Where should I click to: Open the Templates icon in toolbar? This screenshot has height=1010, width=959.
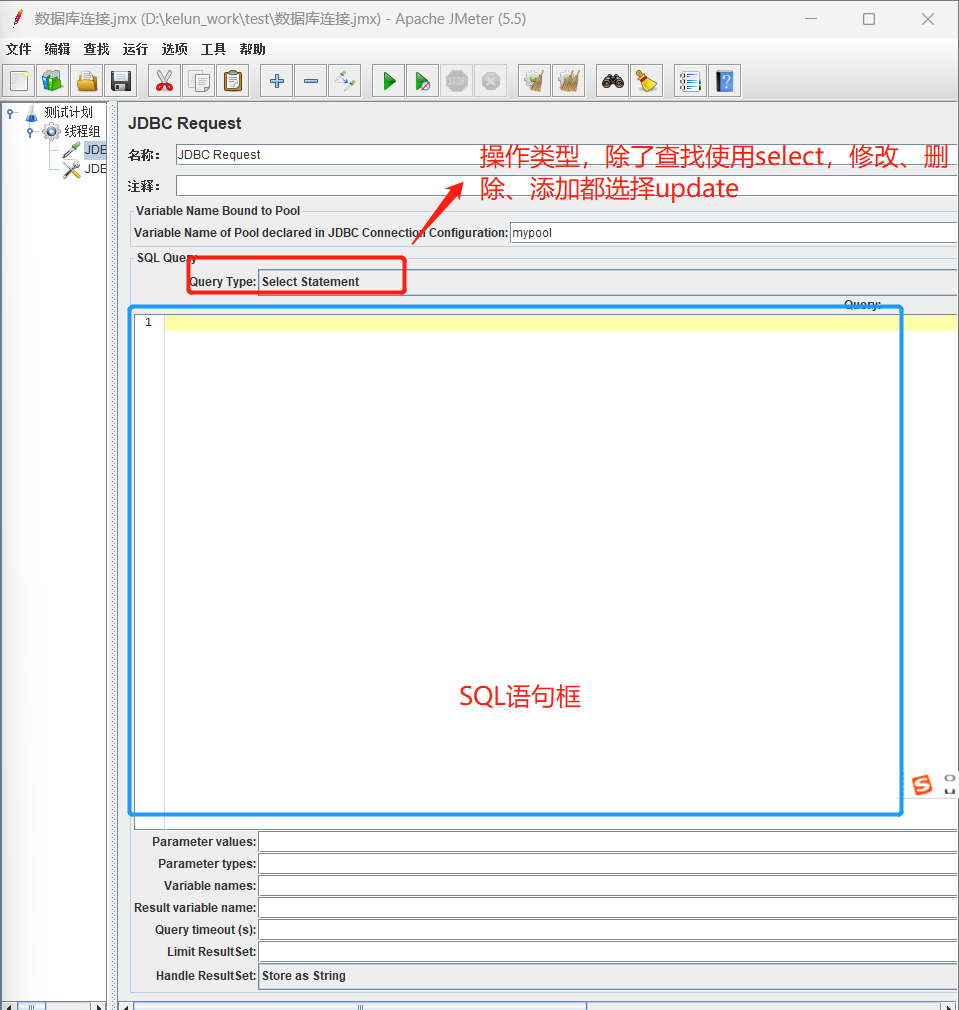pos(53,81)
